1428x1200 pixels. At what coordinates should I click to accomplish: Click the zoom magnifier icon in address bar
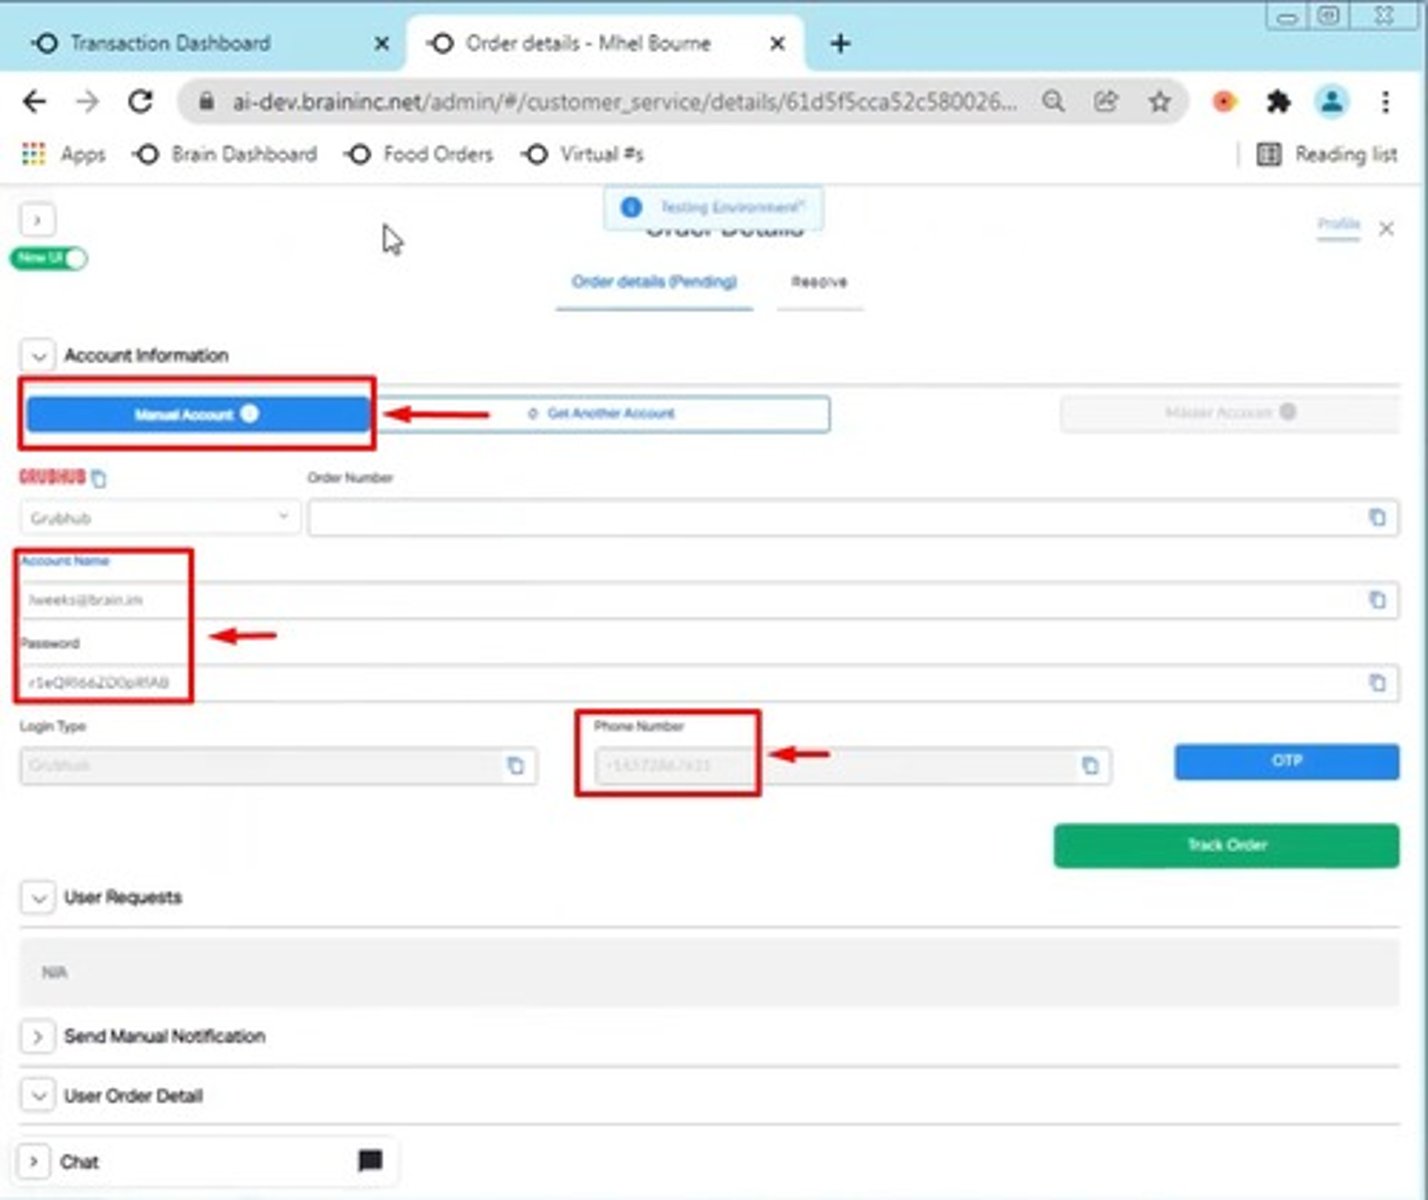click(x=1053, y=101)
